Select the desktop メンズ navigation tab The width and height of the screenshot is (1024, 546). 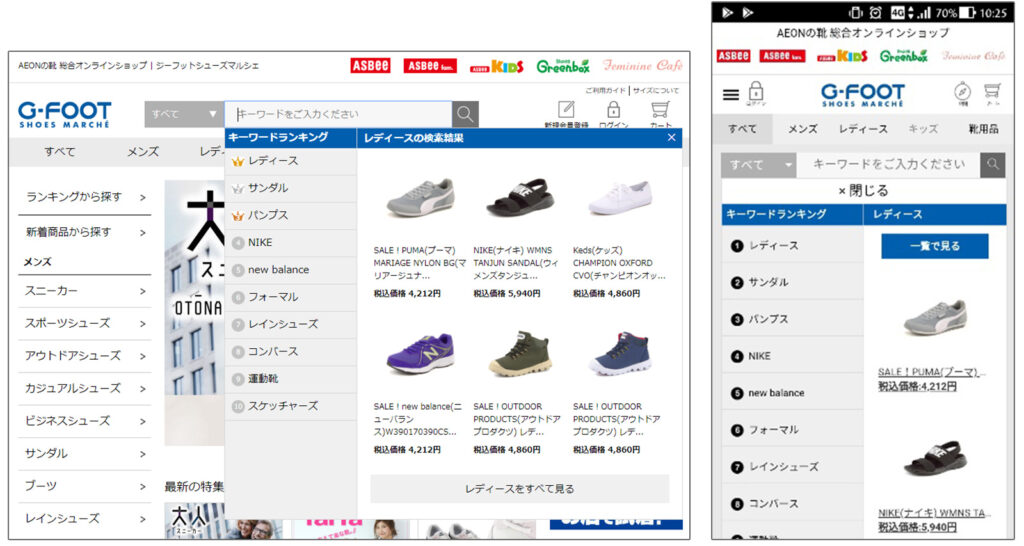tap(143, 152)
